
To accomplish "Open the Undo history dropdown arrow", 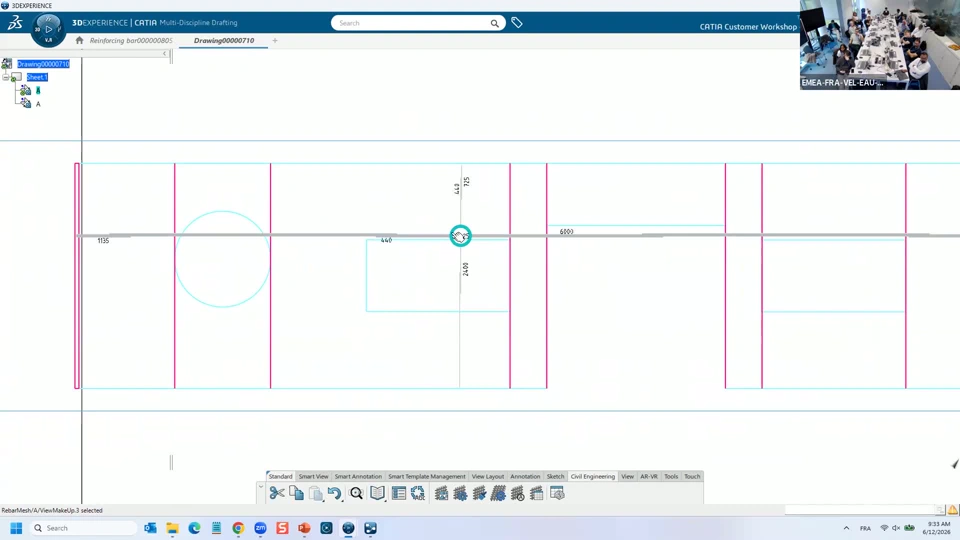I will [x=342, y=499].
